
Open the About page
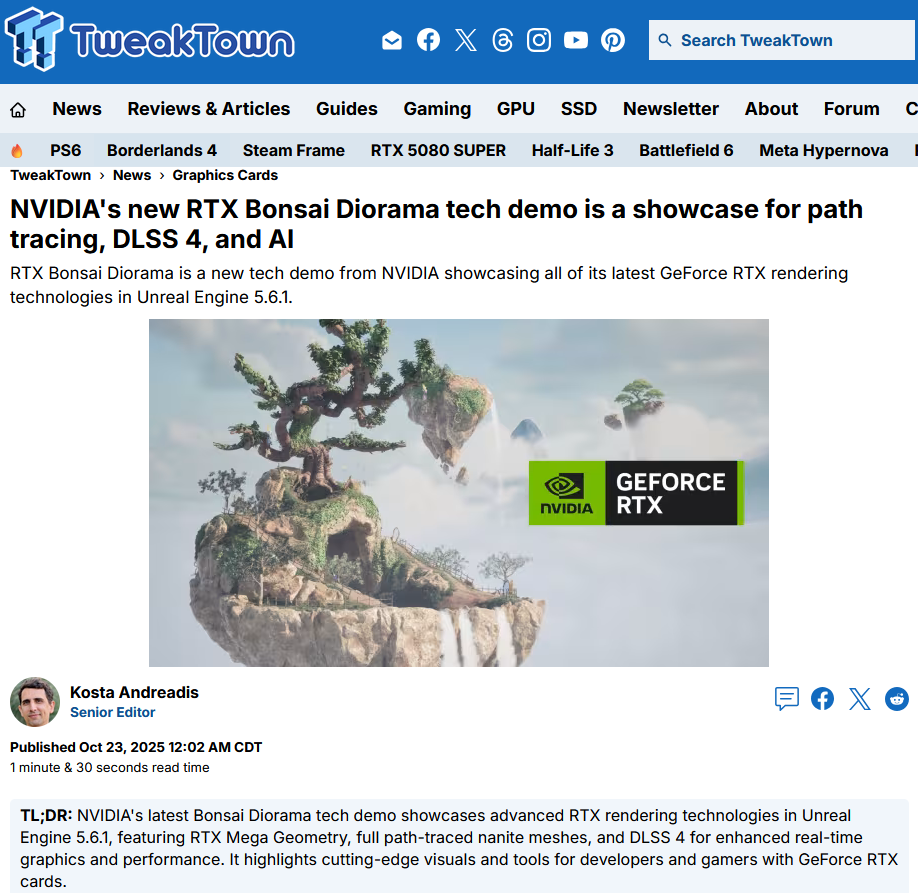tap(771, 109)
